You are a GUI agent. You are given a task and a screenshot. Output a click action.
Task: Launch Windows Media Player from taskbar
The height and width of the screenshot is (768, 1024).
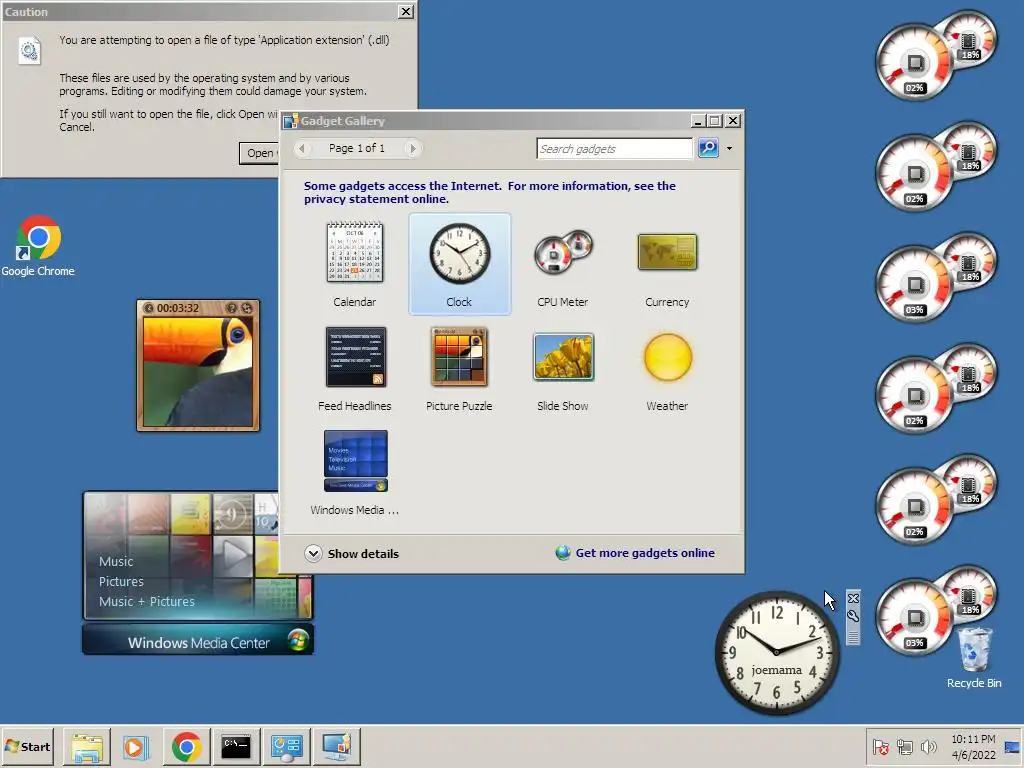point(136,747)
